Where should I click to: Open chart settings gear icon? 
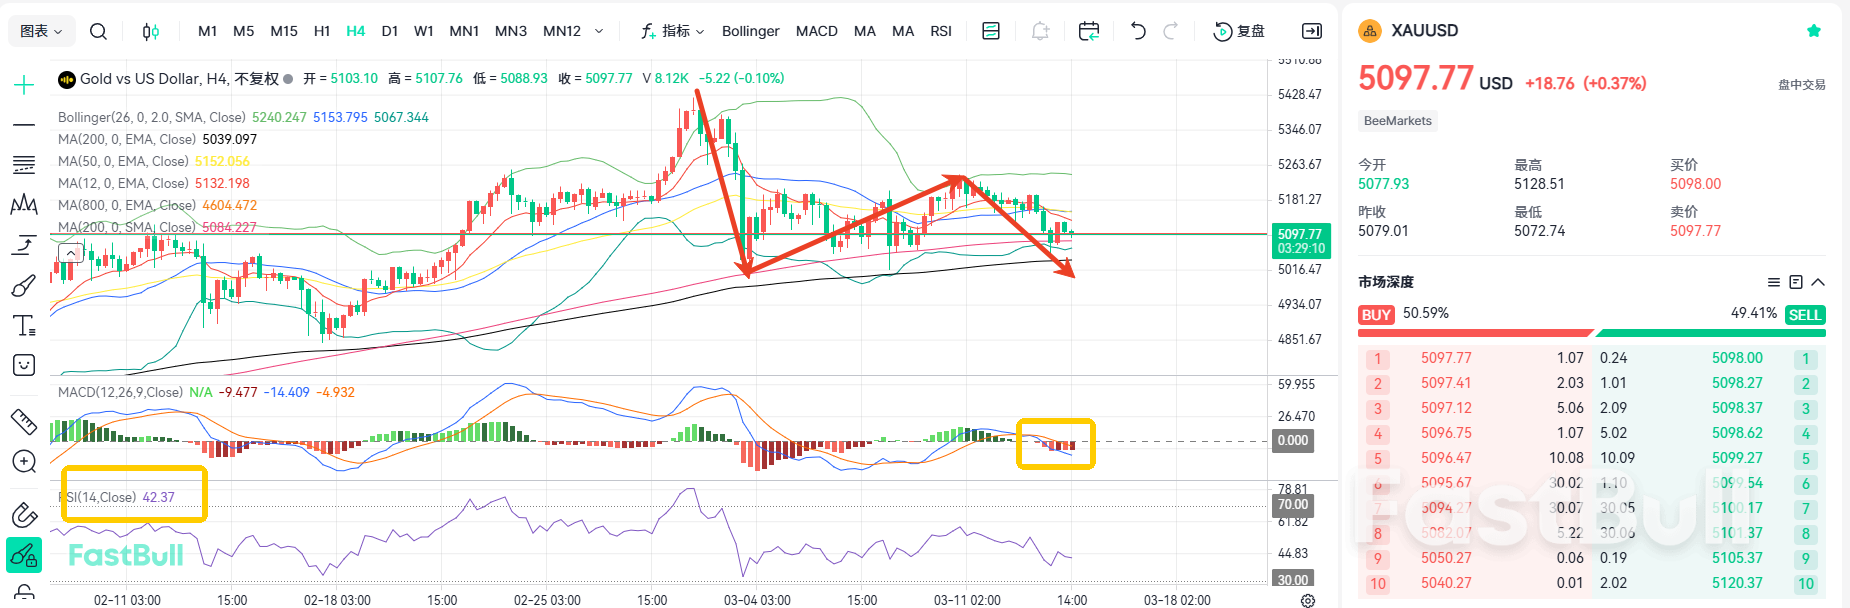point(1308,600)
